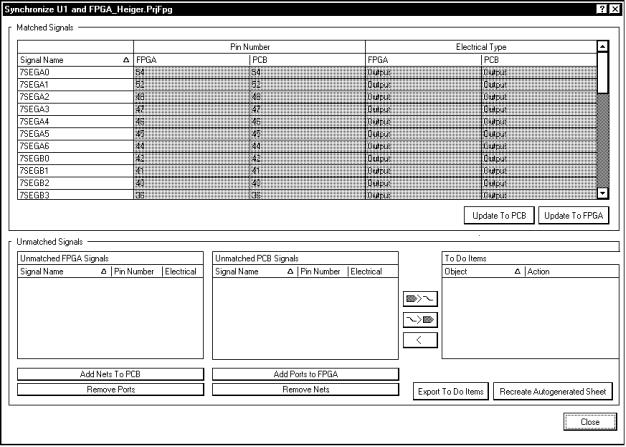The height and width of the screenshot is (447, 626).
Task: Click the Electrical Type group header
Action: coord(481,47)
